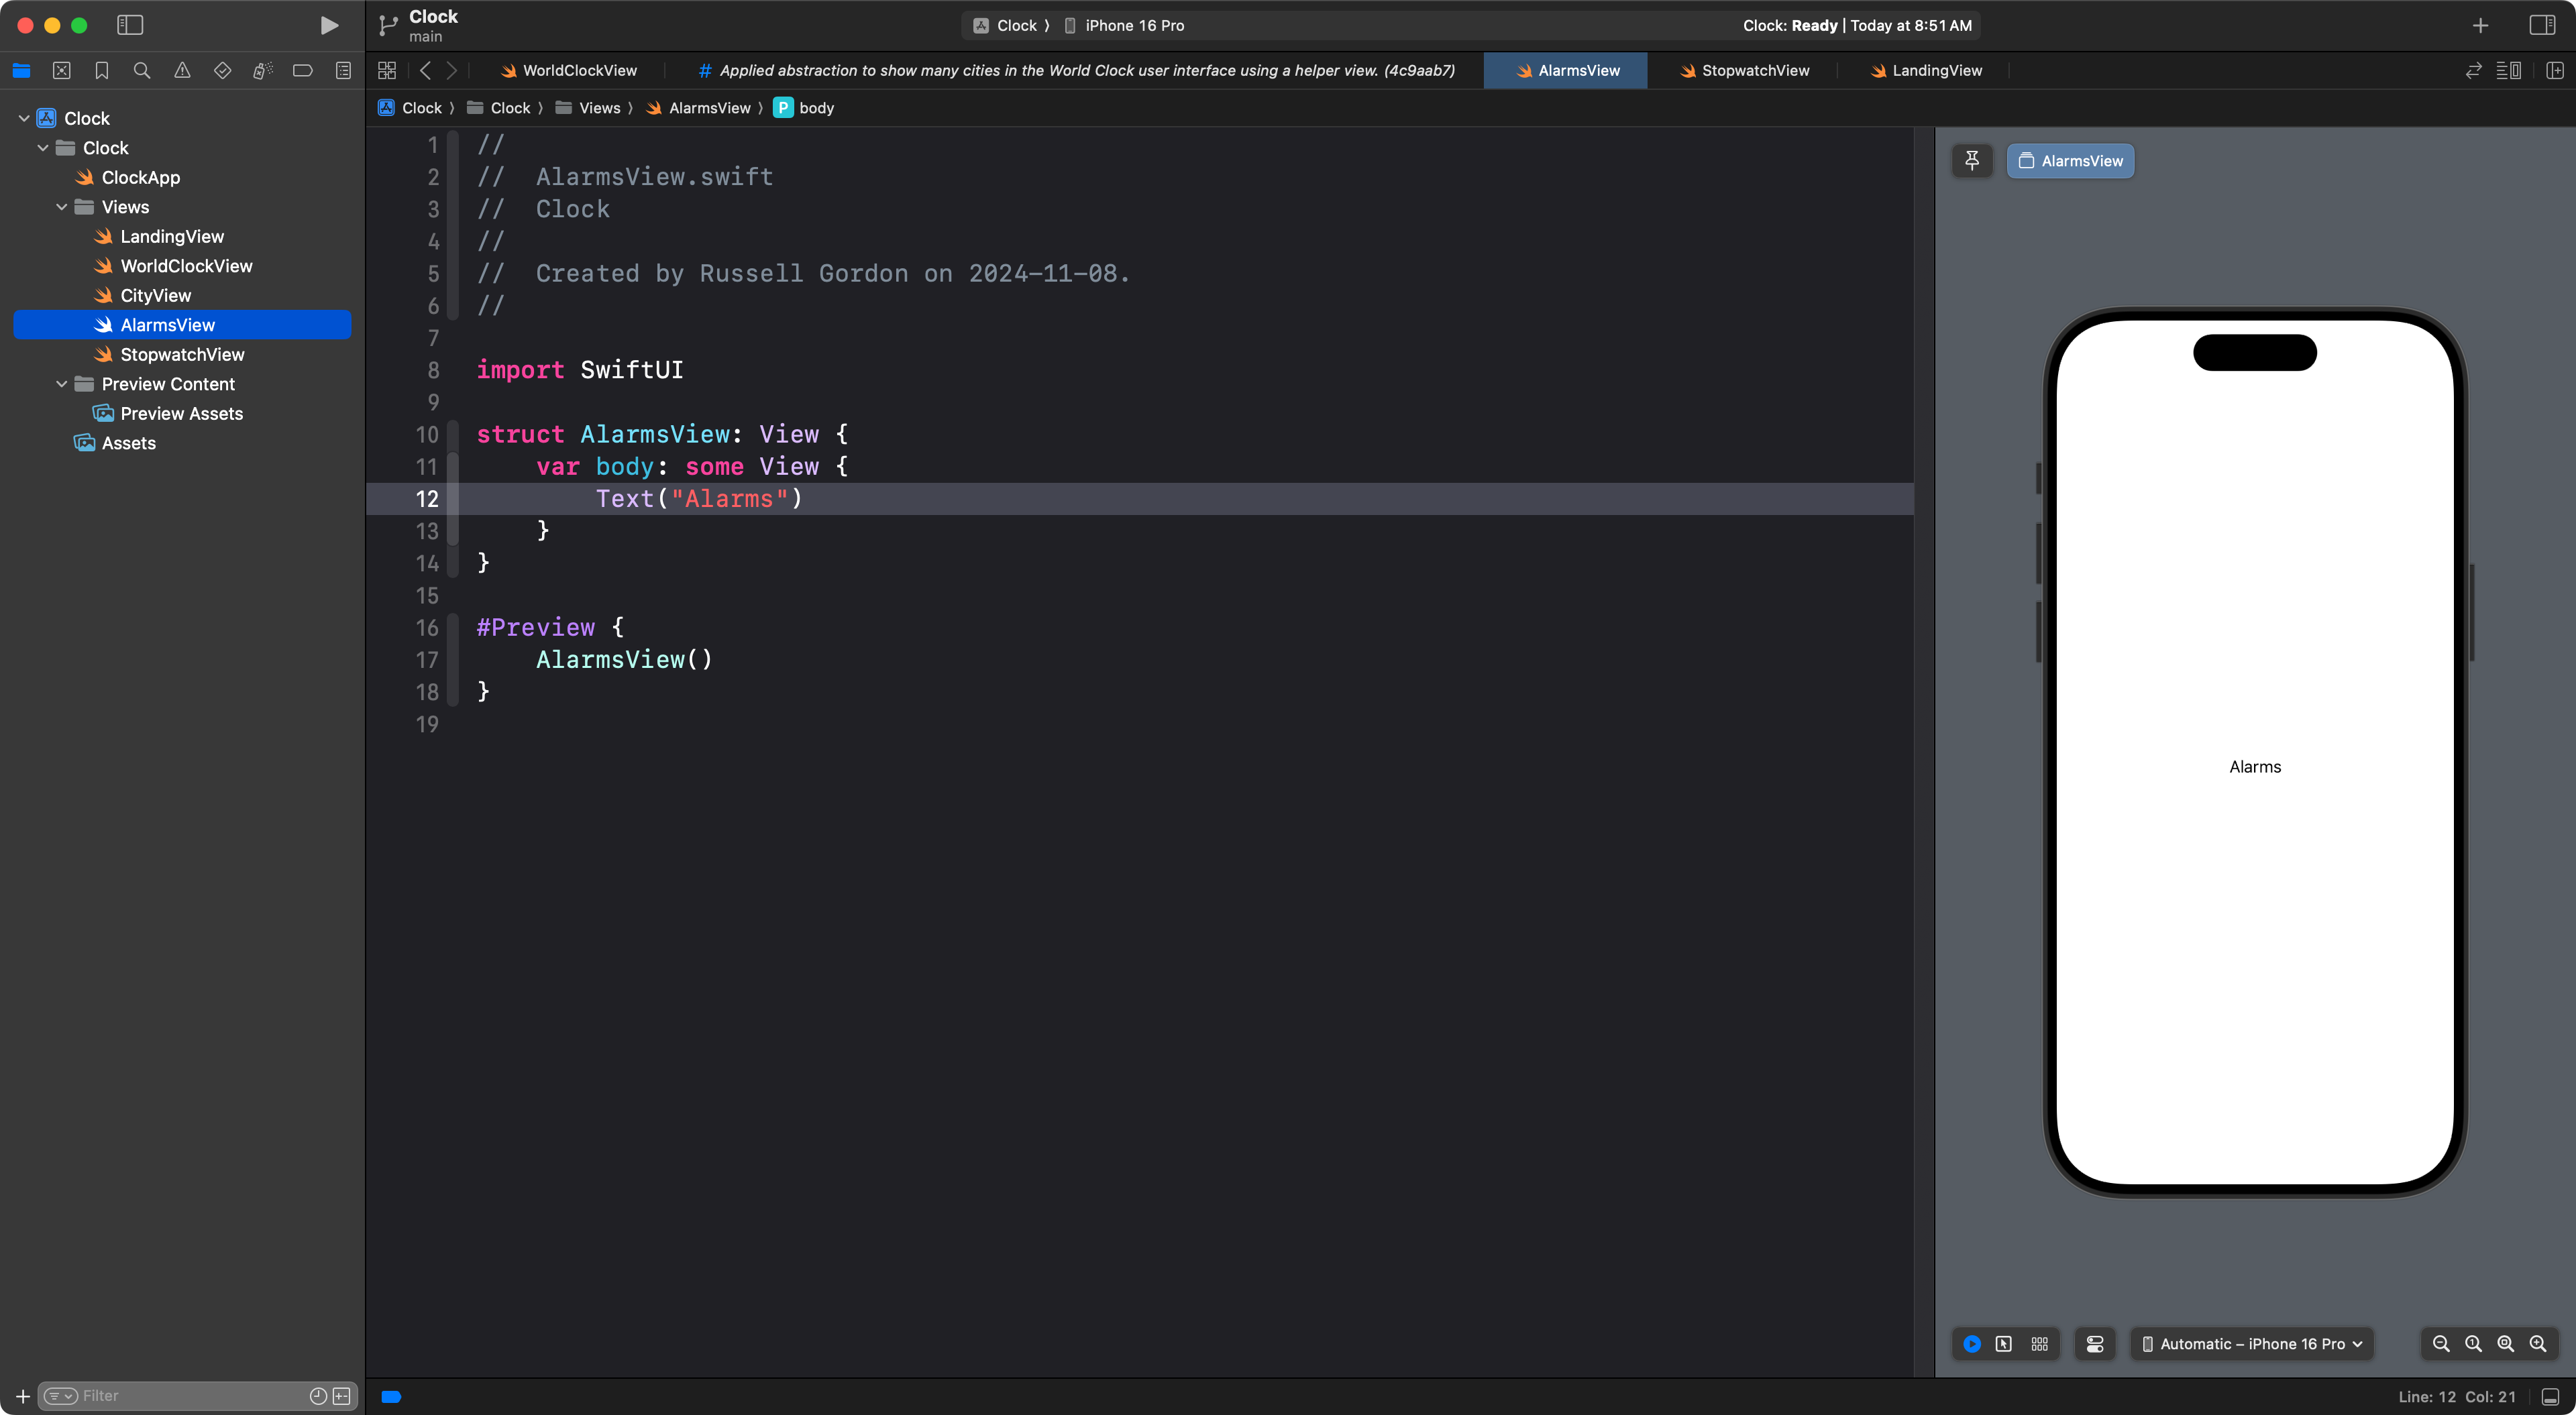Viewport: 2576px width, 1415px height.
Task: Click the Run (play) button in toolbar
Action: pos(328,25)
